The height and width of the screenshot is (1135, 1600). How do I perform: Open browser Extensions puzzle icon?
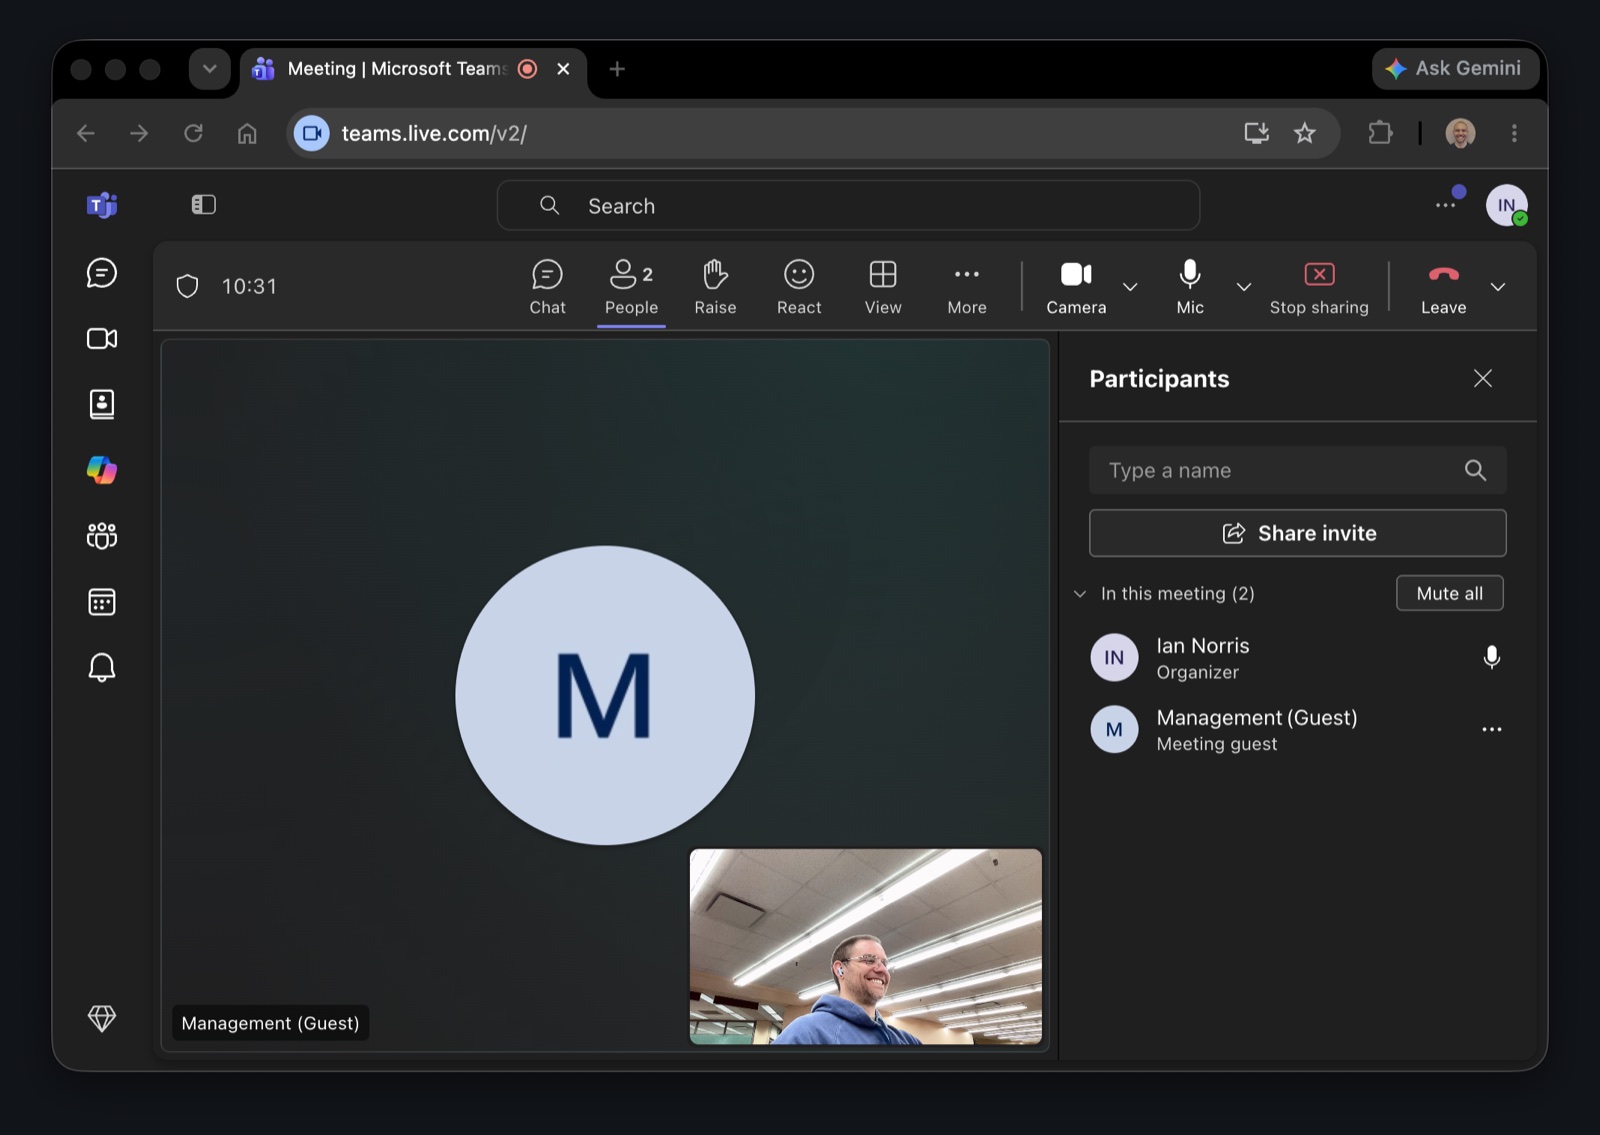(x=1380, y=133)
